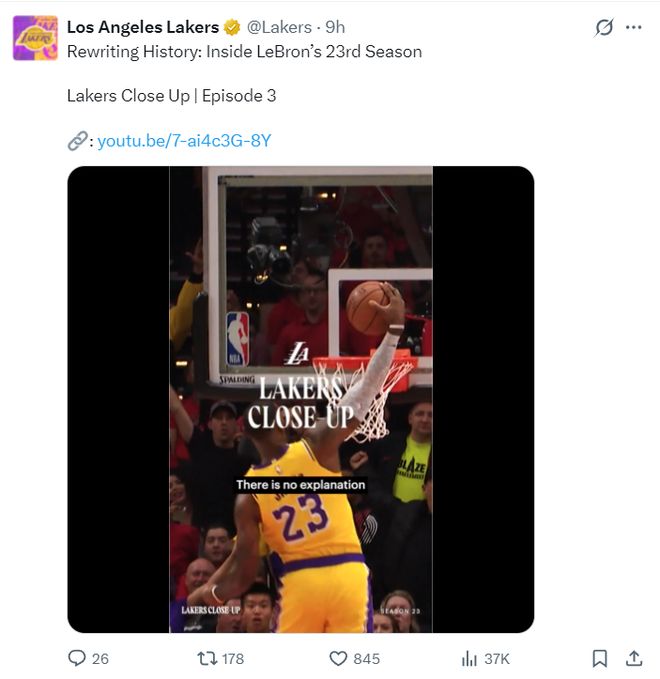
Task: Click the chain link emoji before the URL
Action: (77, 141)
